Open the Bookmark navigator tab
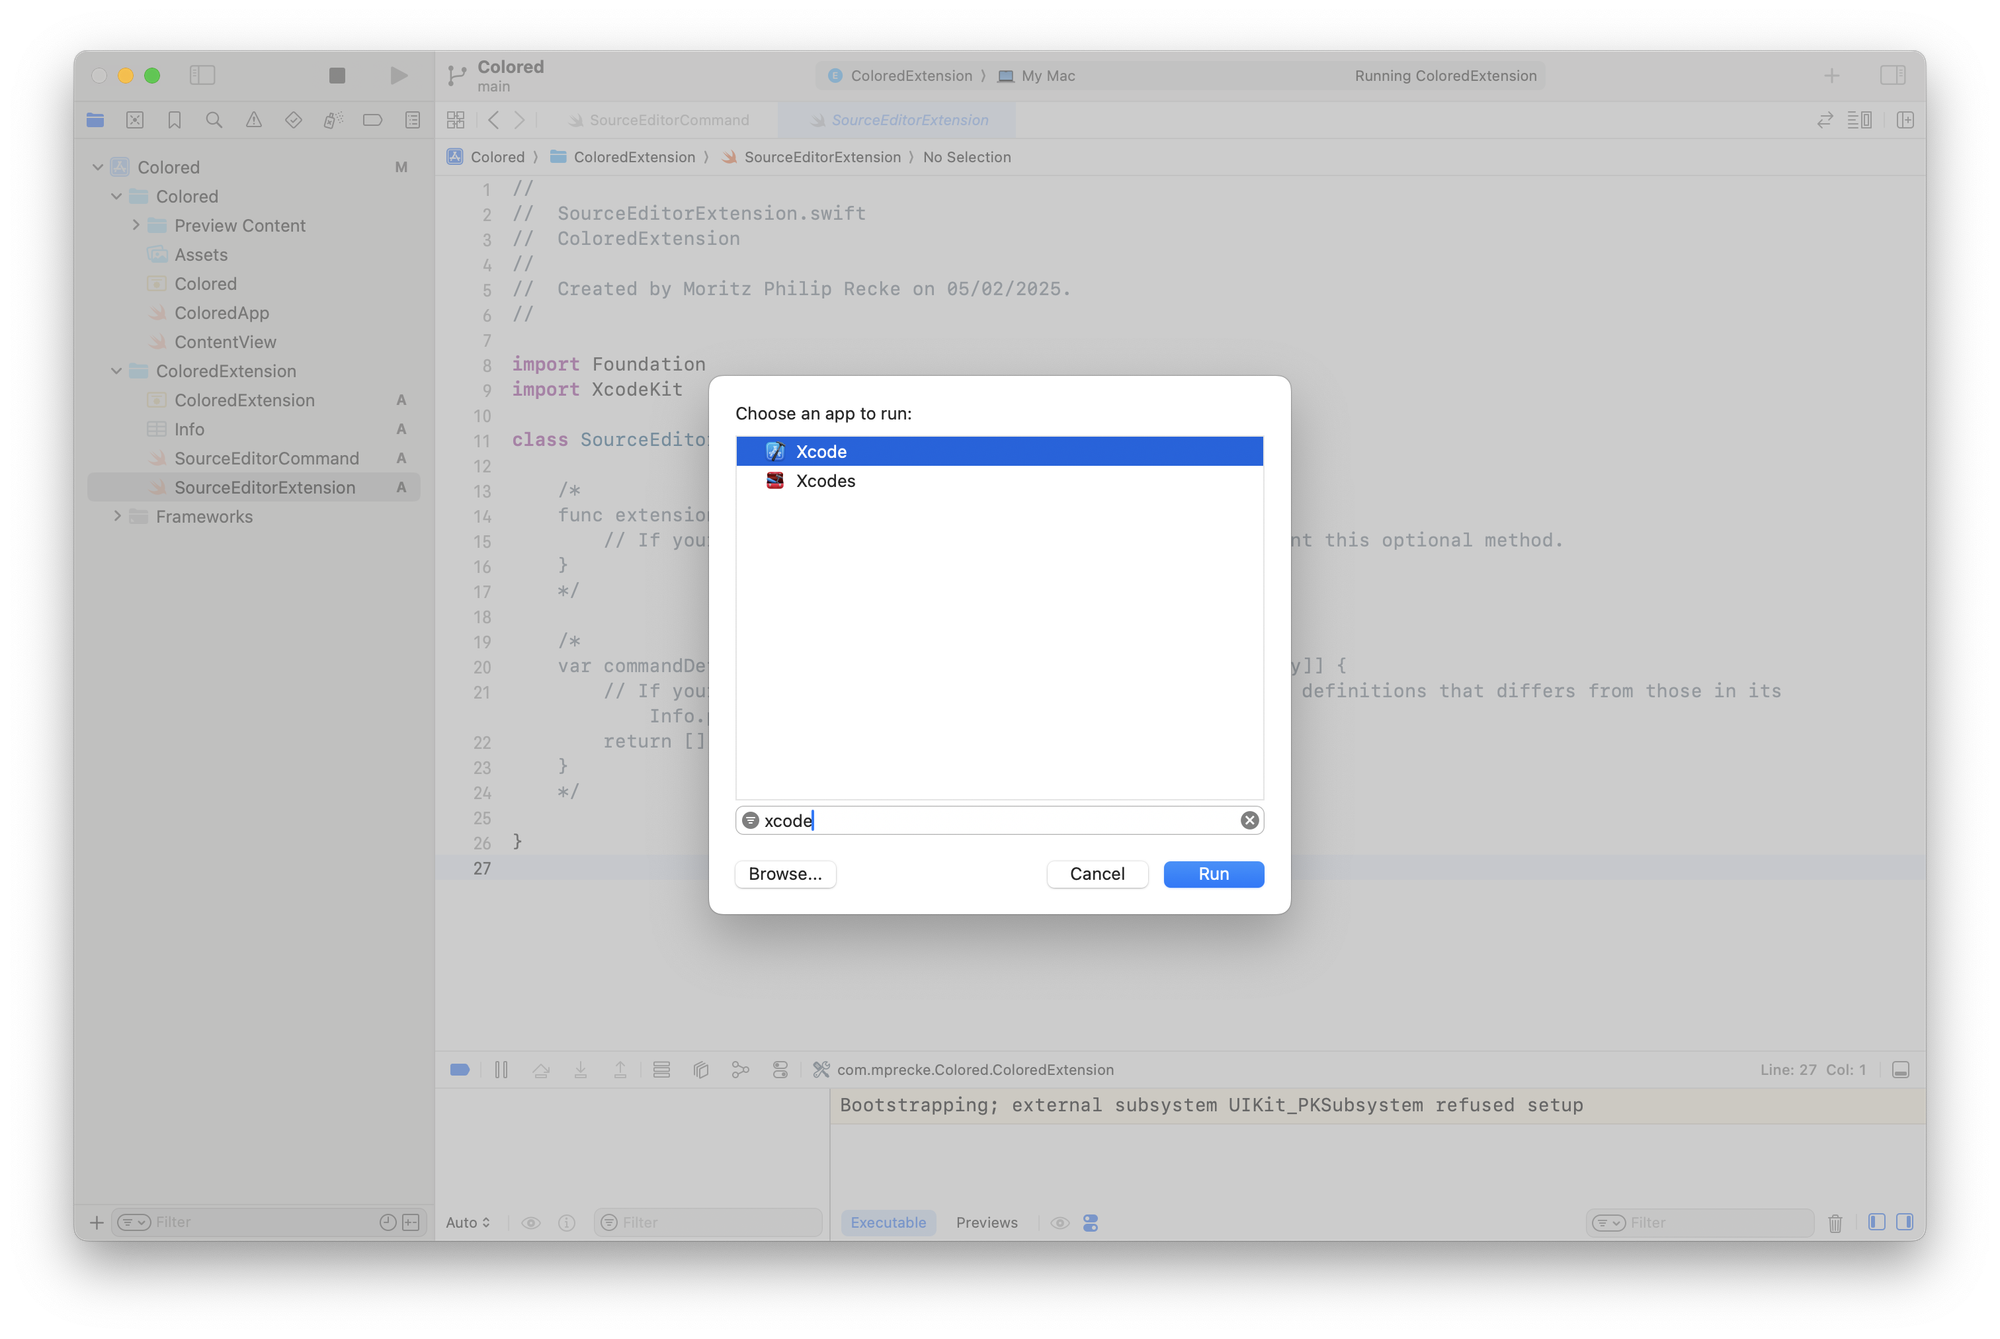2000x1339 pixels. pyautogui.click(x=174, y=120)
